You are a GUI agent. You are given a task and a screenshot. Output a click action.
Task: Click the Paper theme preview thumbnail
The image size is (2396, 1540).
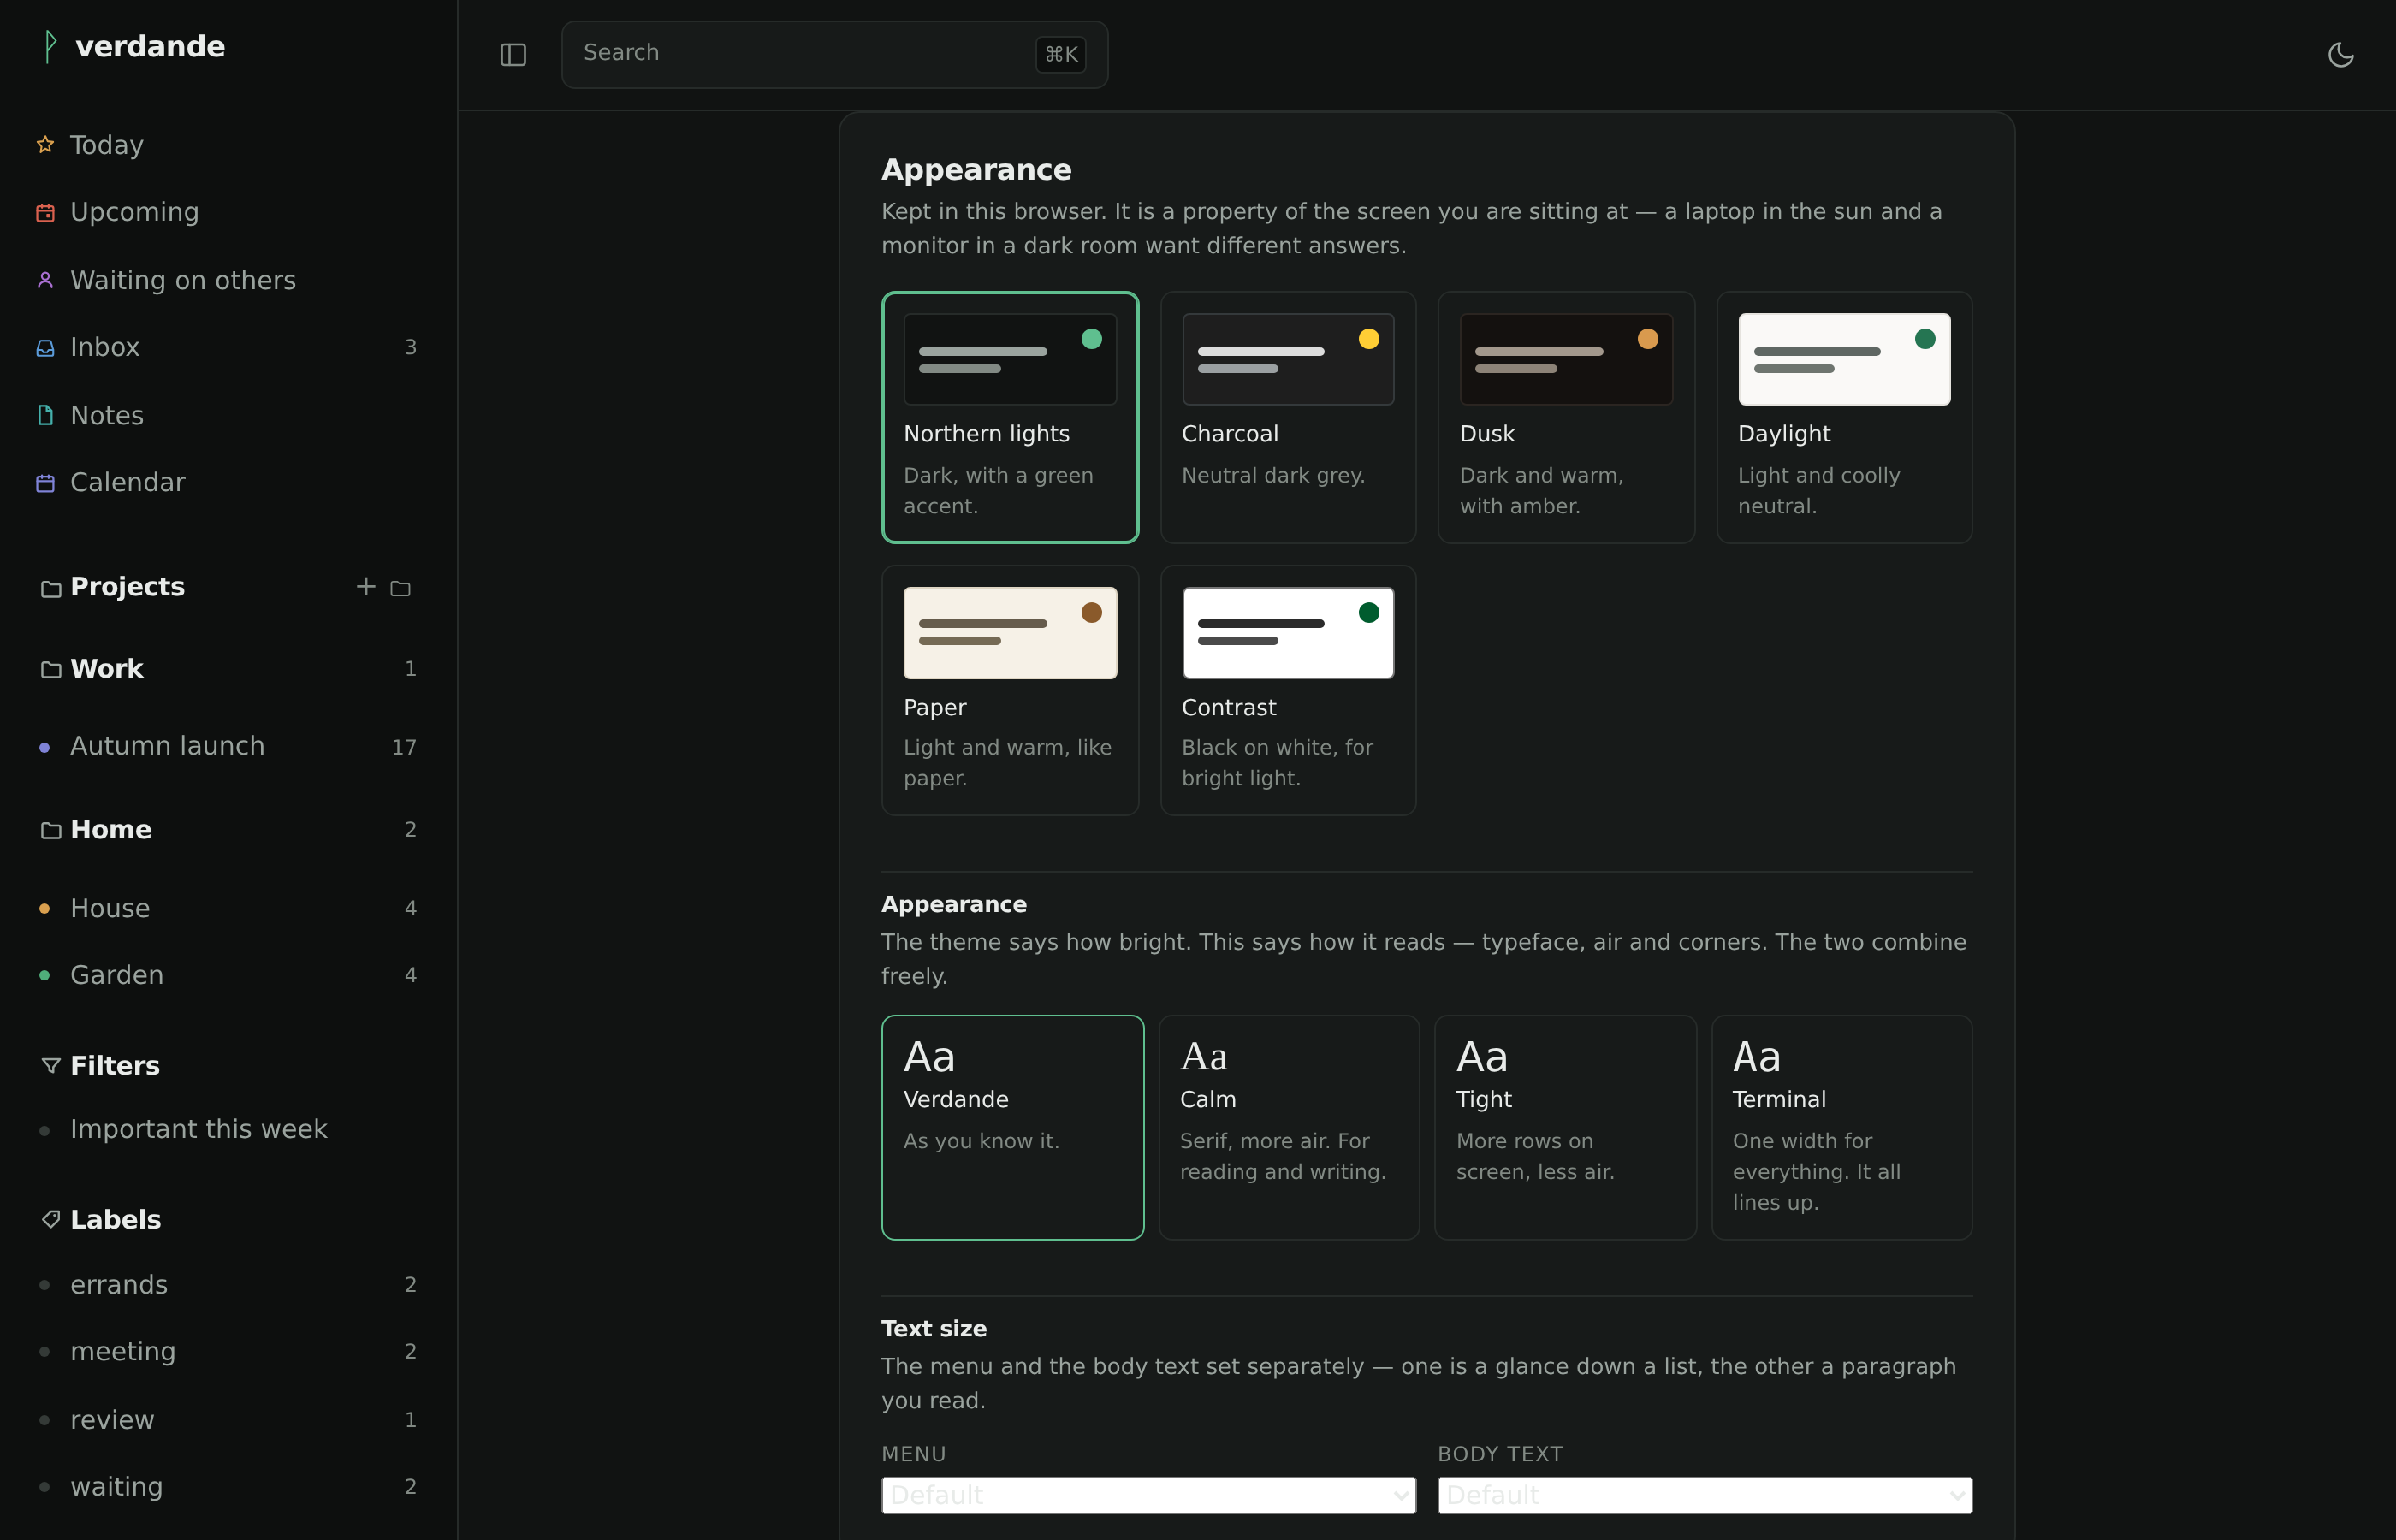tap(1010, 633)
